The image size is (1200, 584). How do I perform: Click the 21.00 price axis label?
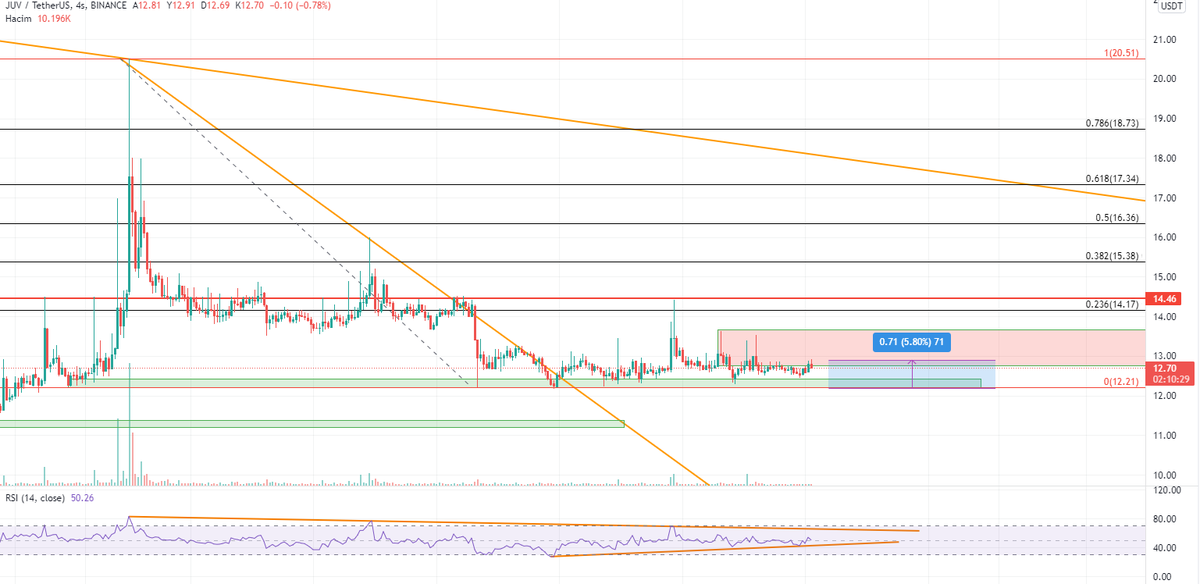tap(1164, 40)
